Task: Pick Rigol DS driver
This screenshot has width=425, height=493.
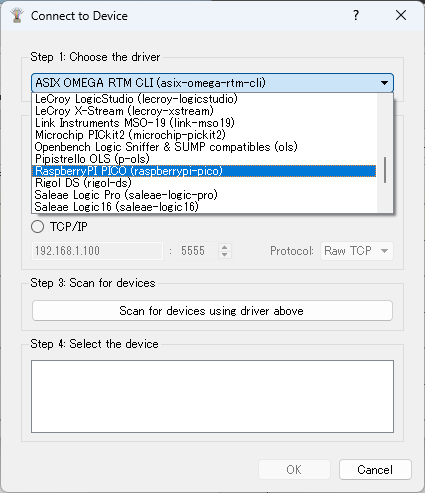Action: (x=204, y=183)
